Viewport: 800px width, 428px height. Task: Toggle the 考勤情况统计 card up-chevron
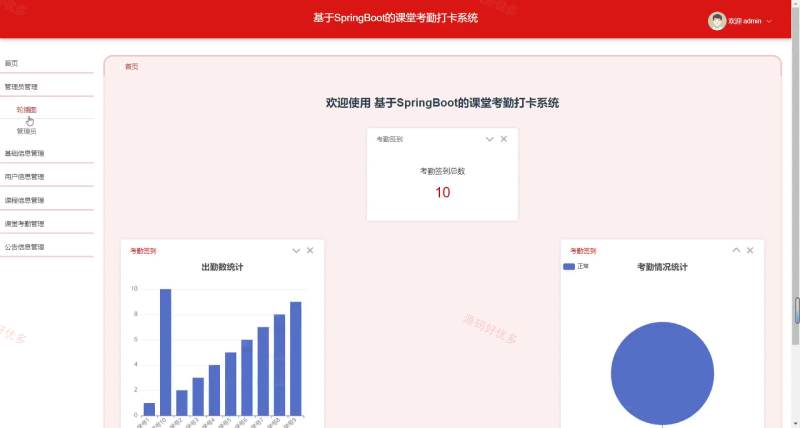(736, 250)
